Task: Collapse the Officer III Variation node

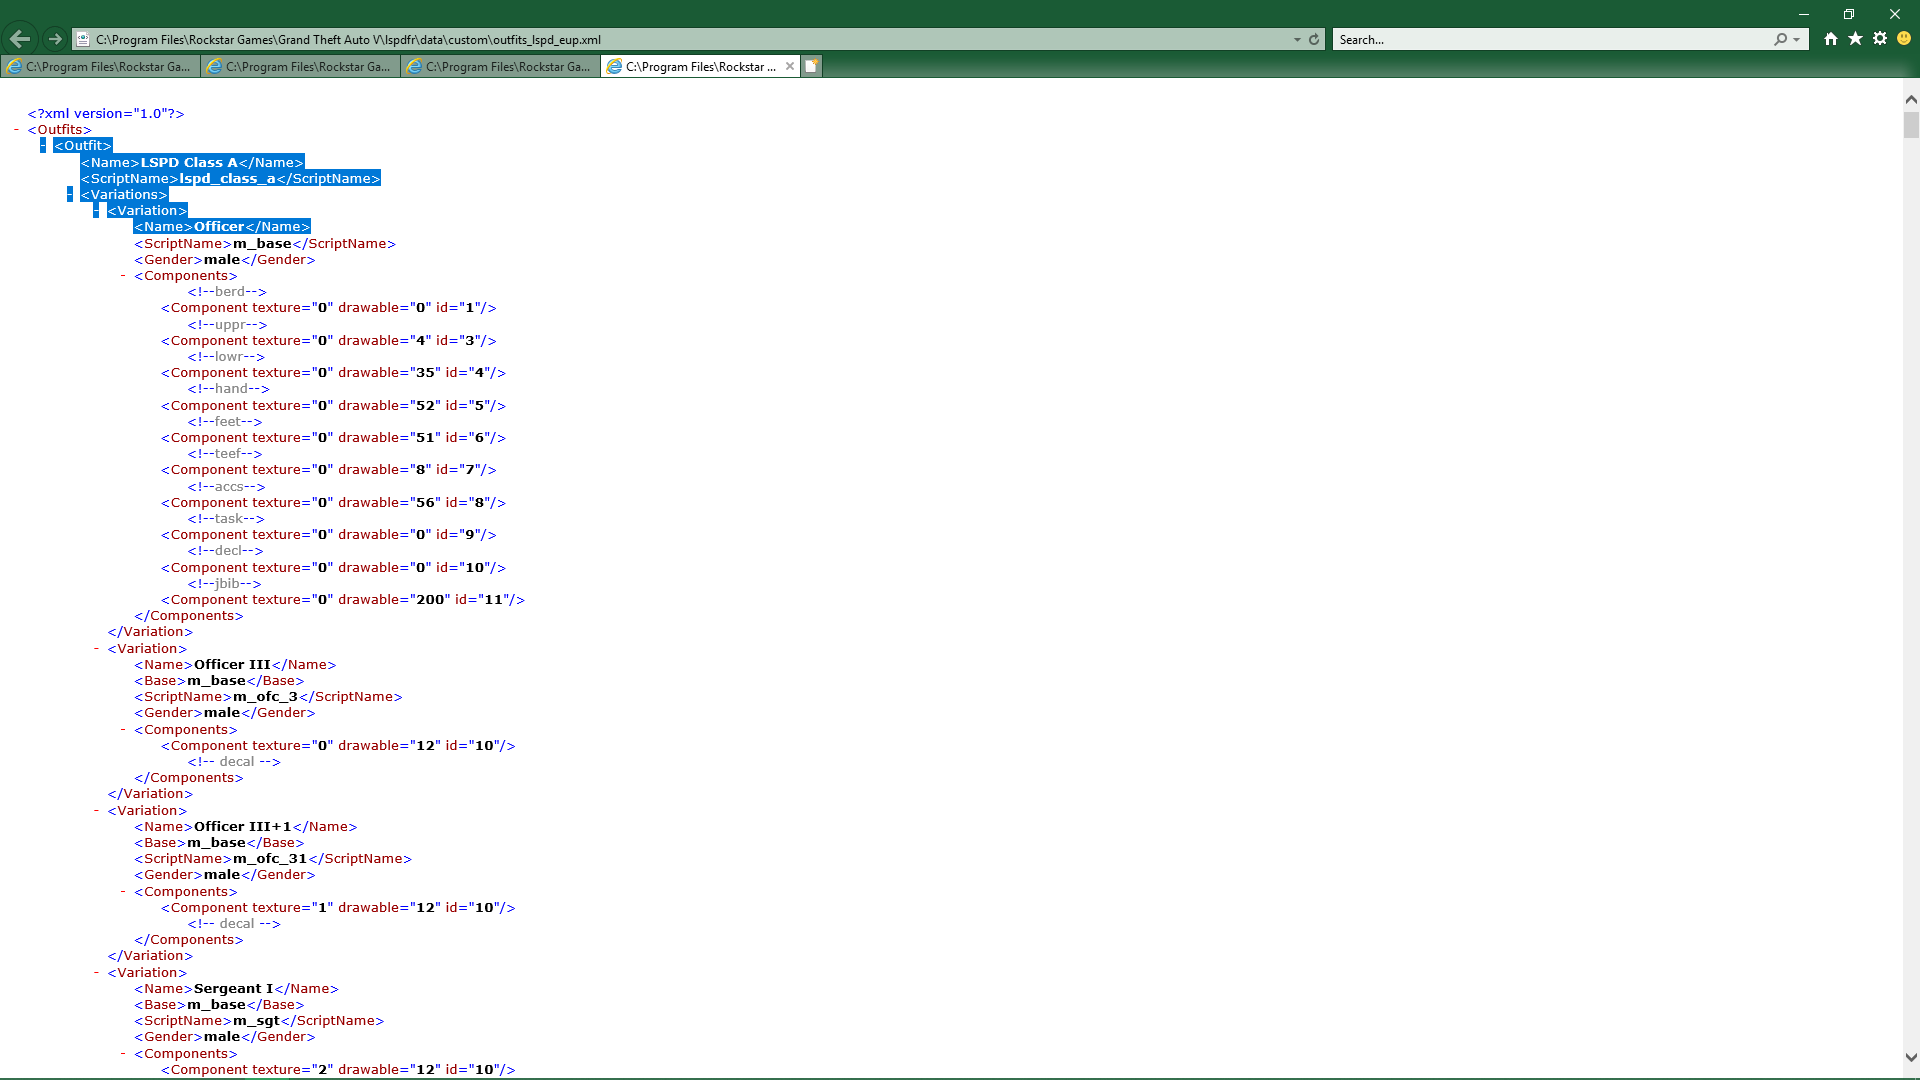Action: [x=96, y=649]
